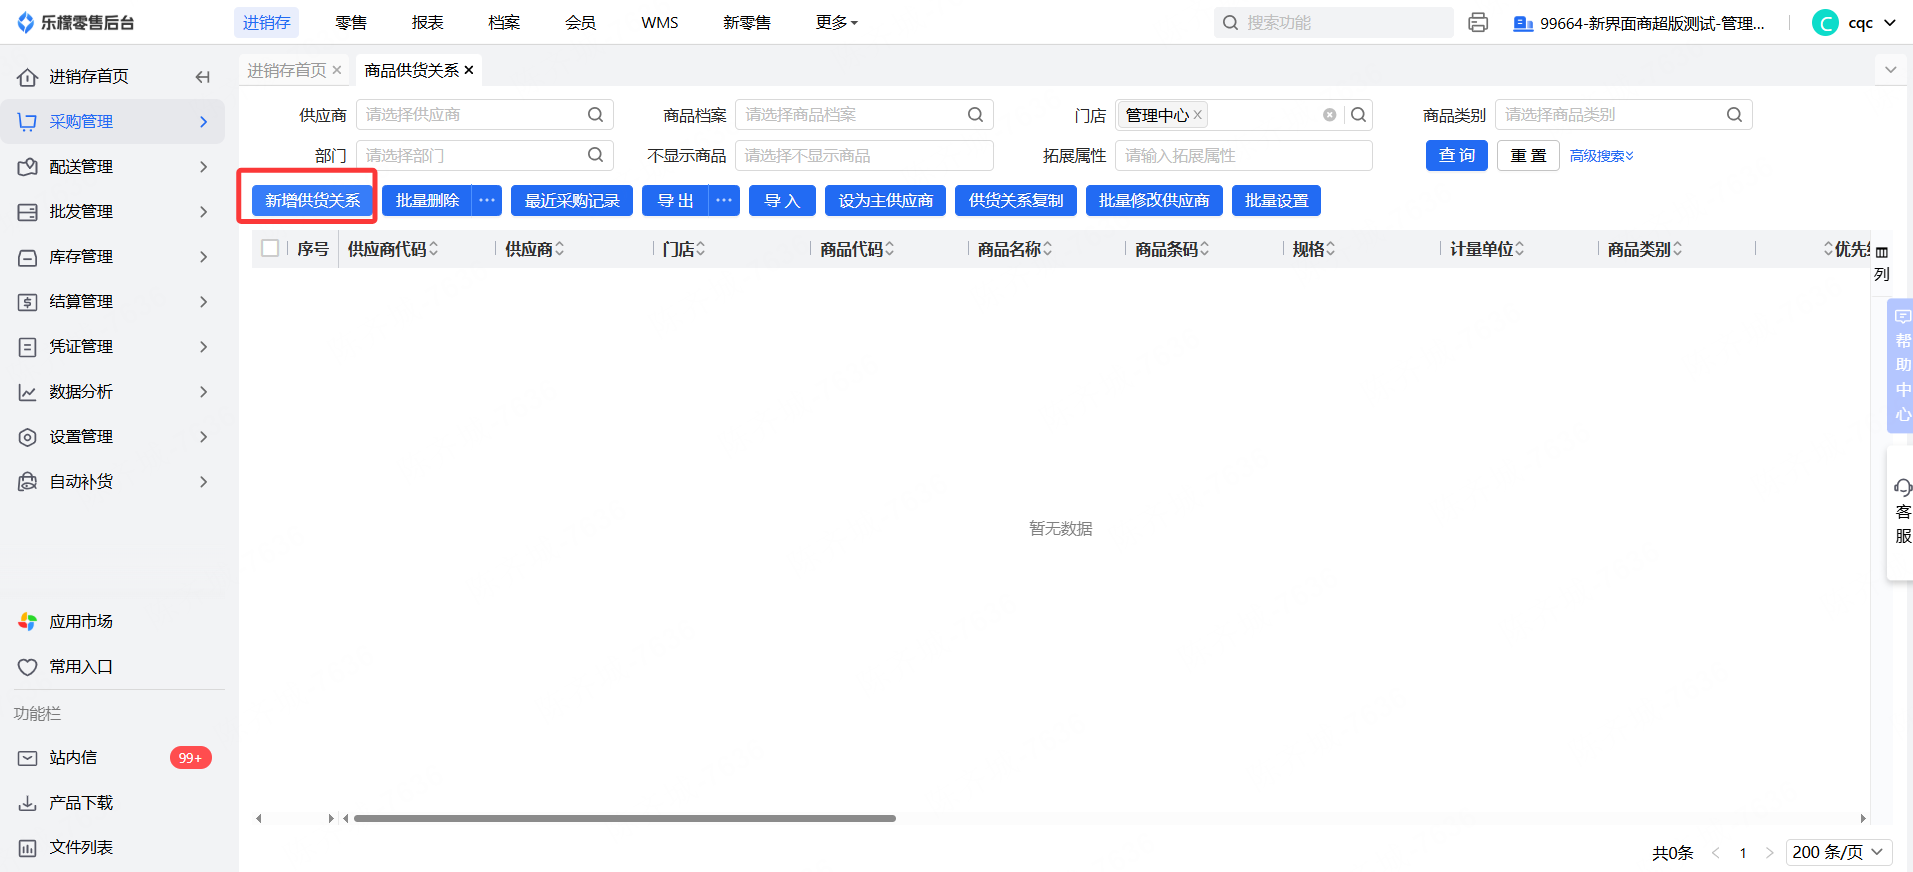The height and width of the screenshot is (872, 1913).
Task: Toggle the select-all checkbox in table header
Action: (270, 248)
